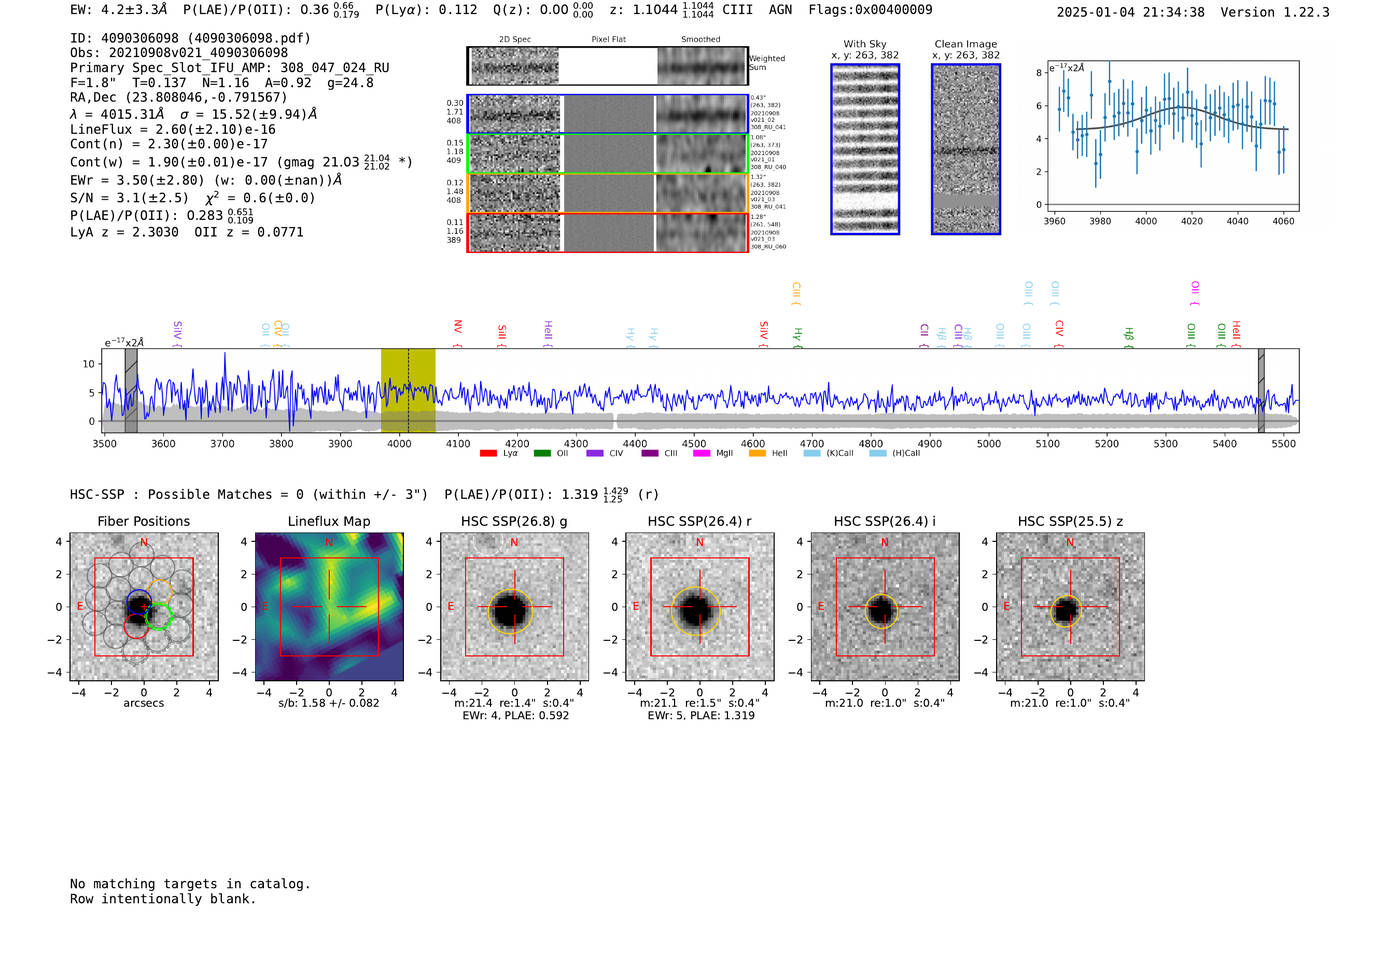Click the (H)CaII legend swatch
This screenshot has width=1400, height=953.
click(x=878, y=454)
